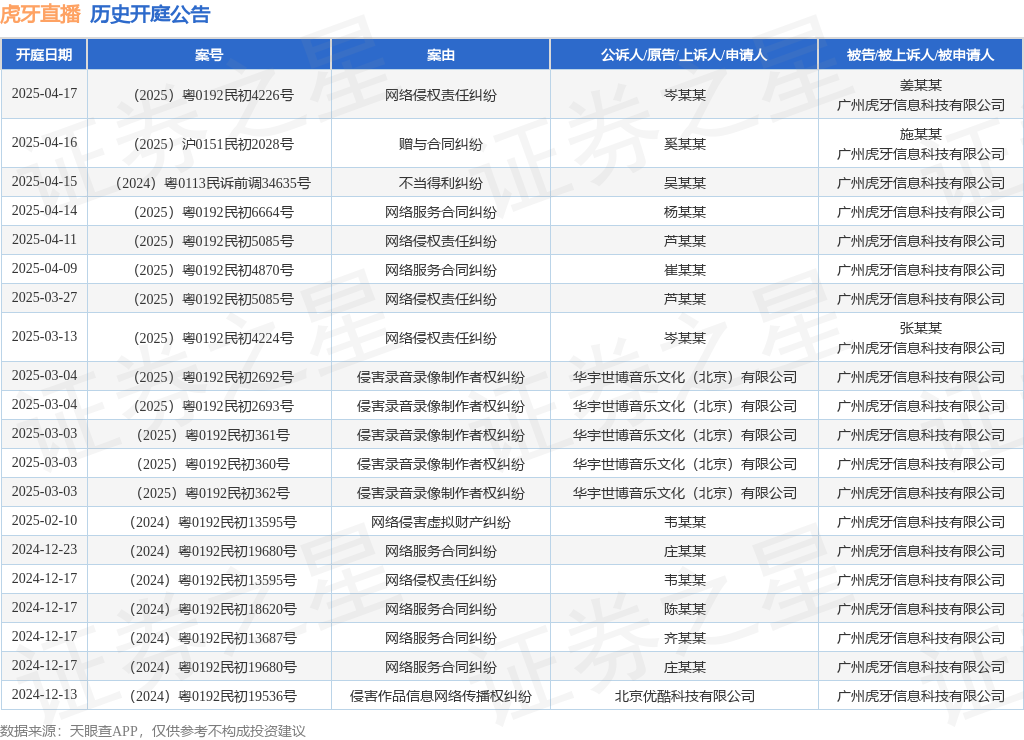Click the 赠与合同纠纷 case cause
Viewport: 1024px width, 740px height.
(x=441, y=144)
